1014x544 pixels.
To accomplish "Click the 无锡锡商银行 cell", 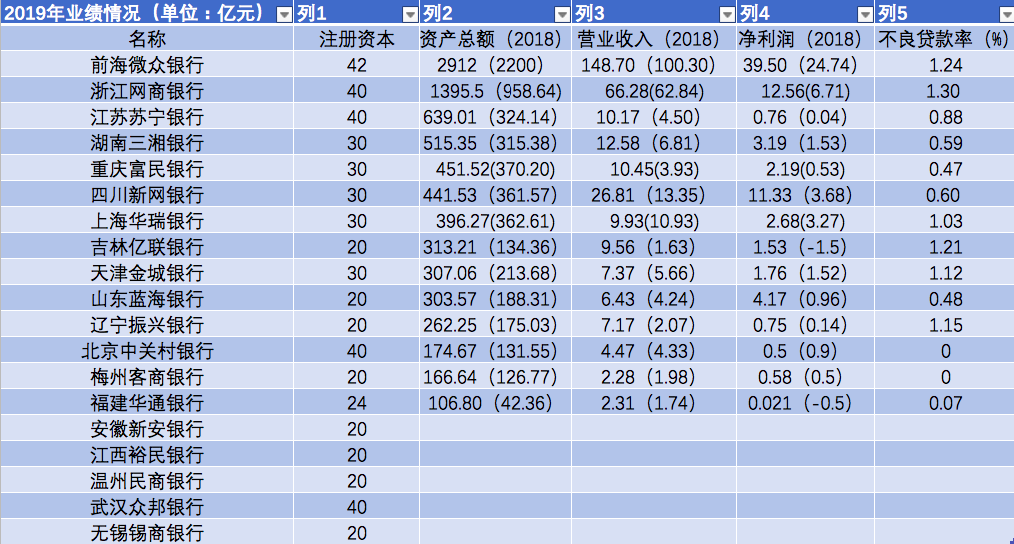I will point(147,532).
